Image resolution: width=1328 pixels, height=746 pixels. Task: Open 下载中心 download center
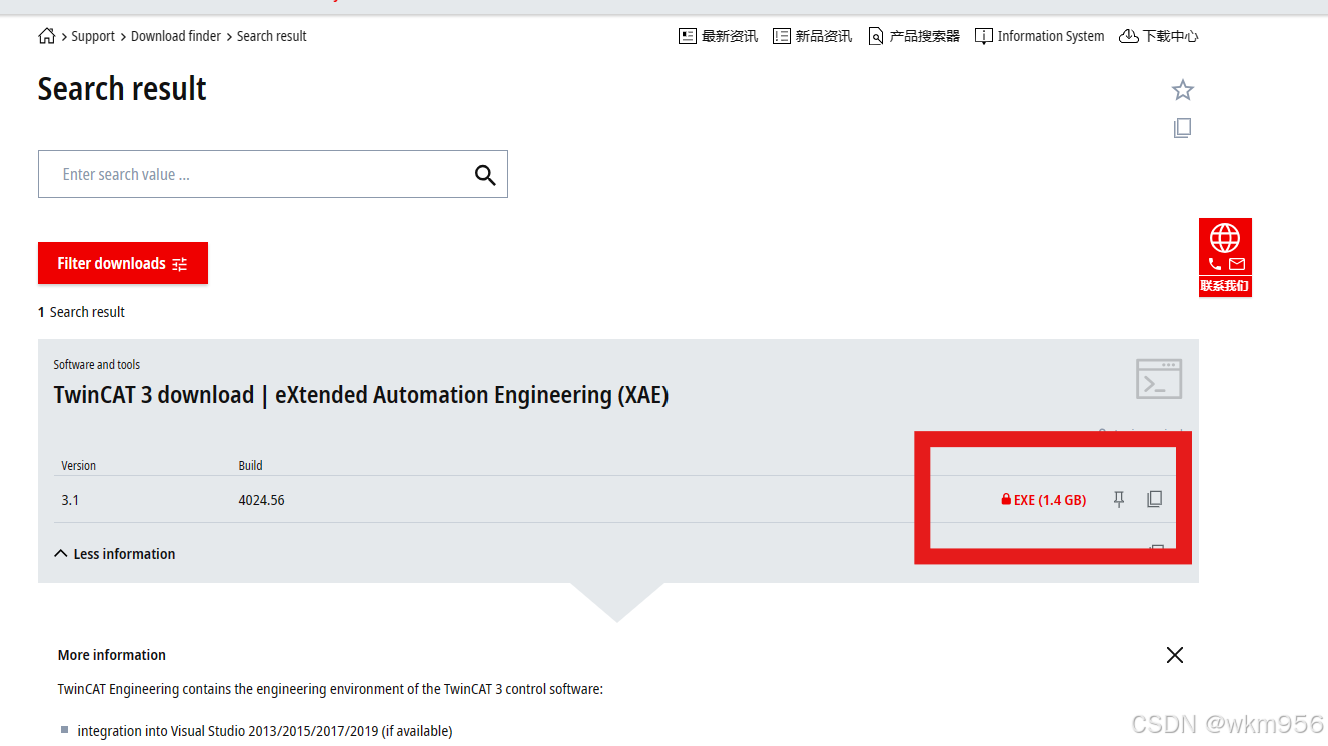1159,36
